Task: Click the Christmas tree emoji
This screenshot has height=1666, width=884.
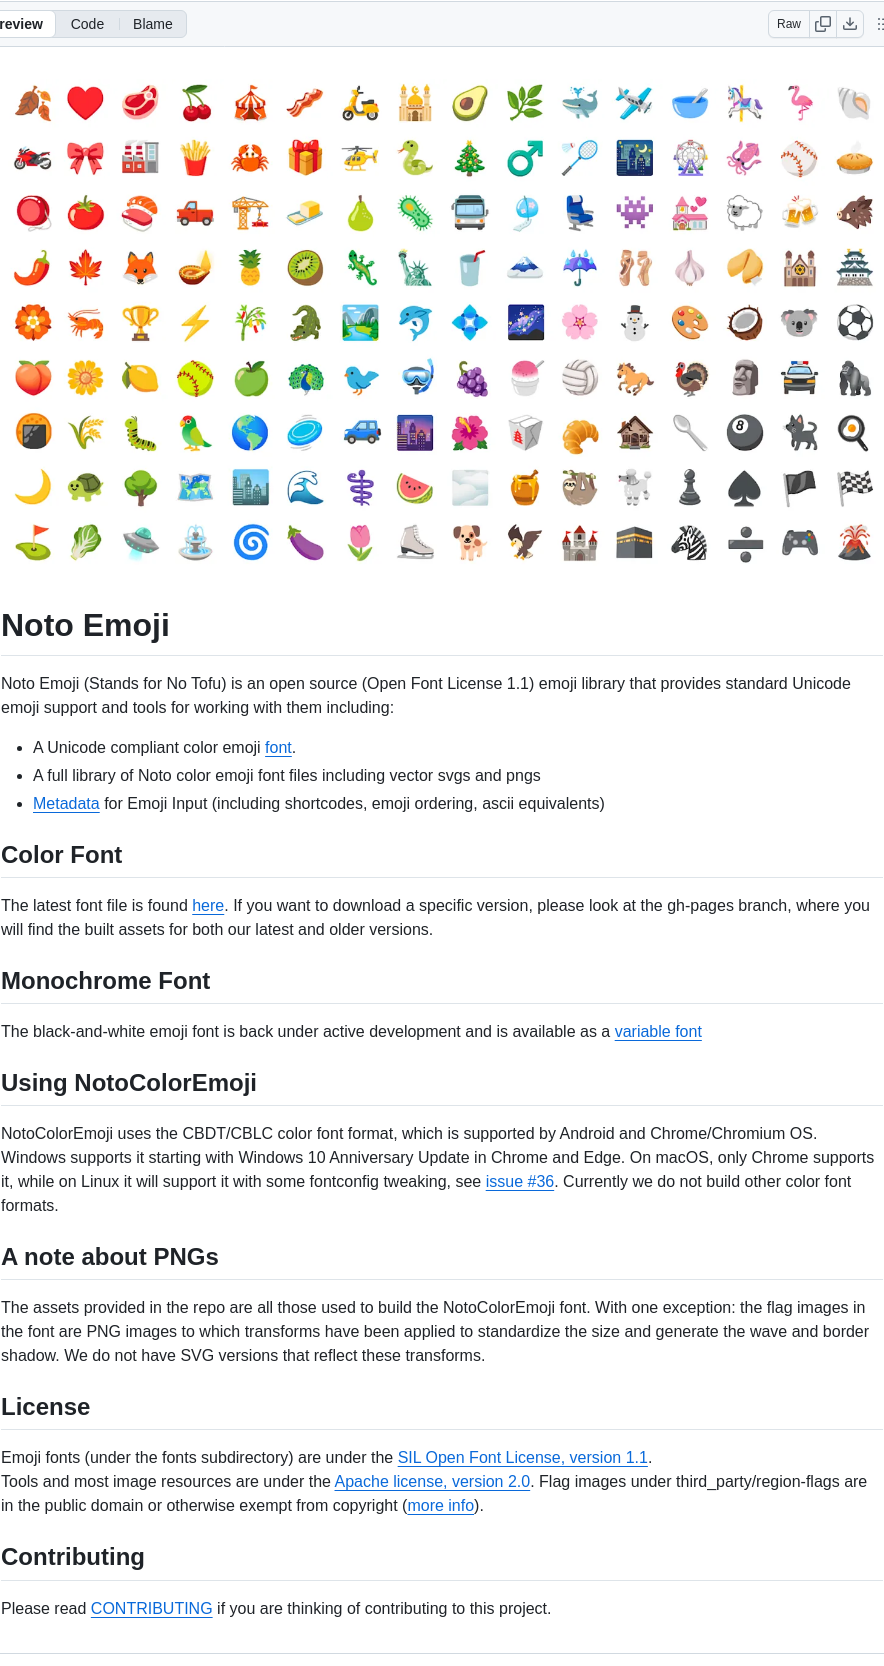Action: tap(470, 158)
